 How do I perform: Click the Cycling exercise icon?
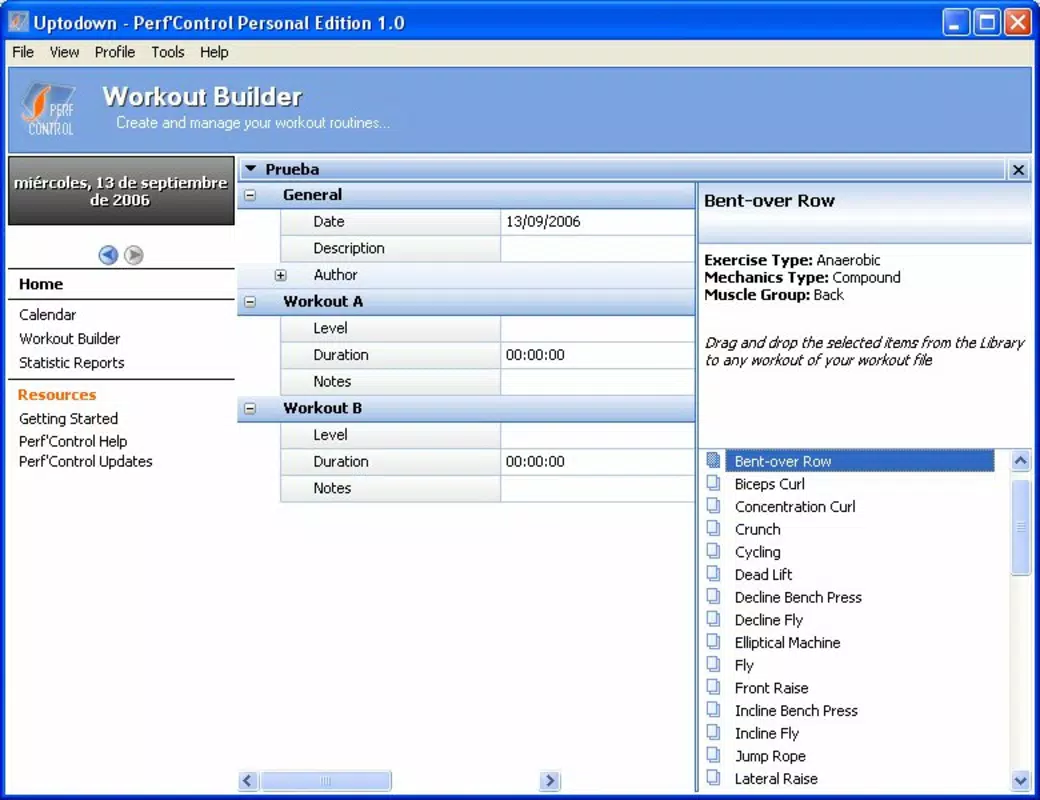[x=713, y=551]
